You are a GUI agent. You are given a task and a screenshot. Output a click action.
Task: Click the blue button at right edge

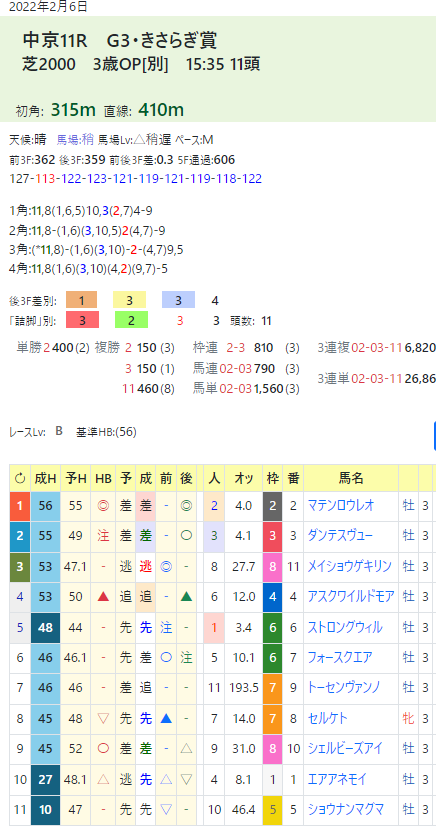[x=434, y=436]
